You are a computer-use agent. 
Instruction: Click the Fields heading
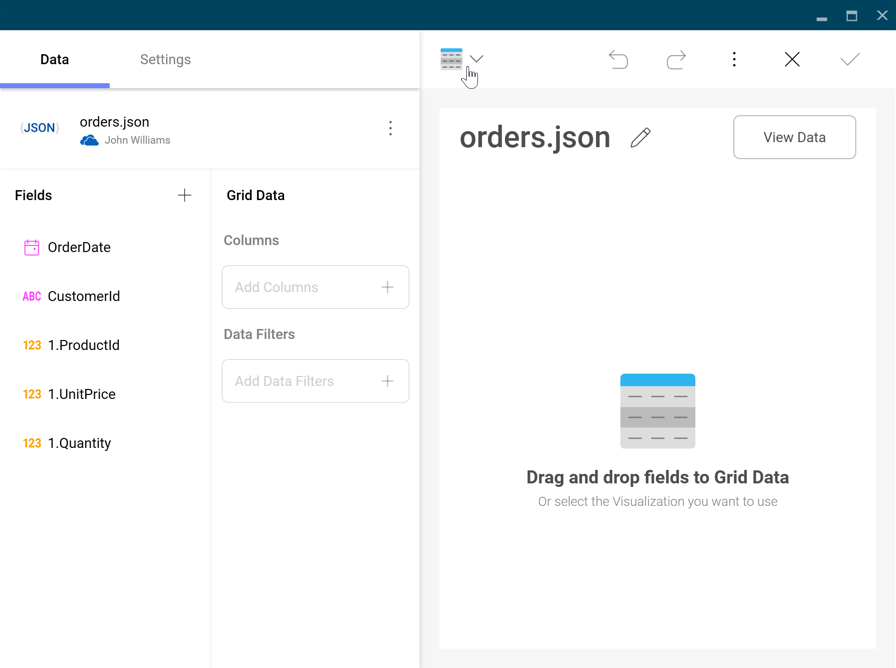point(33,195)
